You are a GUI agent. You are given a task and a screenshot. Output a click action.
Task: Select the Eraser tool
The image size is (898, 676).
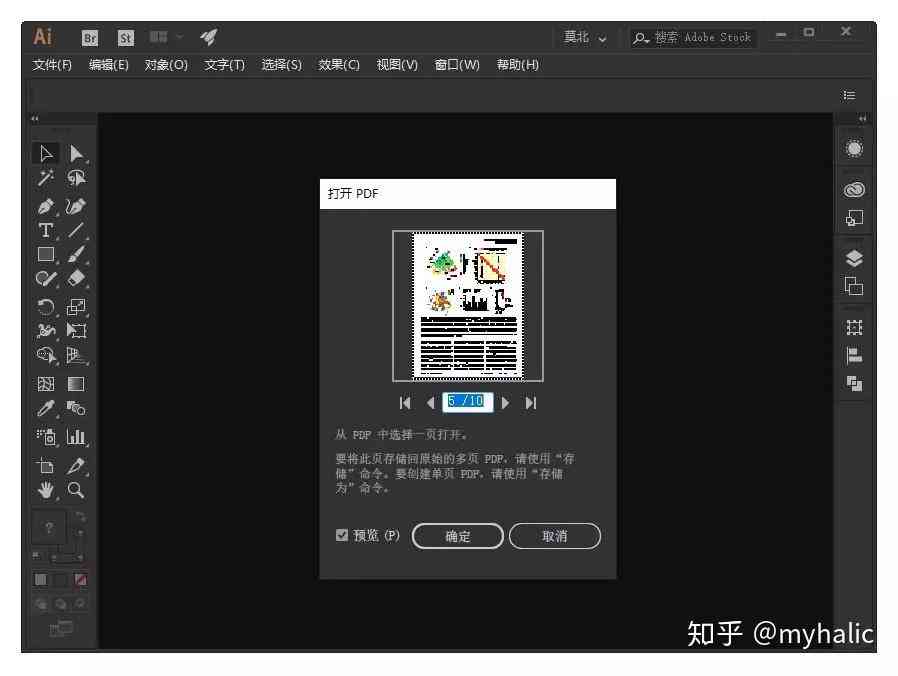point(76,279)
